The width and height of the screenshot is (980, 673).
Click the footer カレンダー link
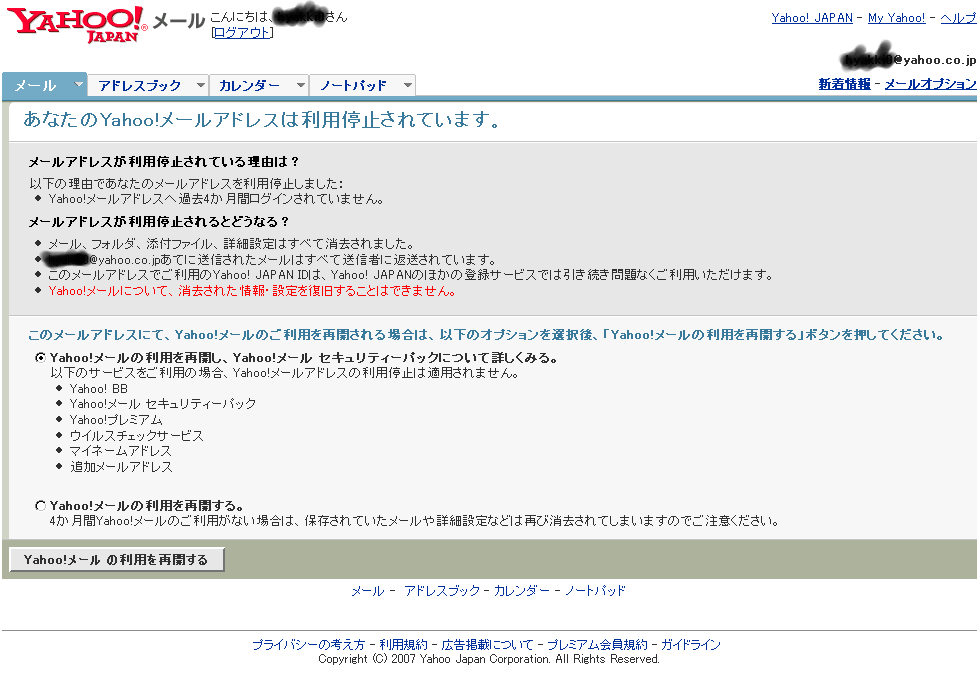pos(522,591)
